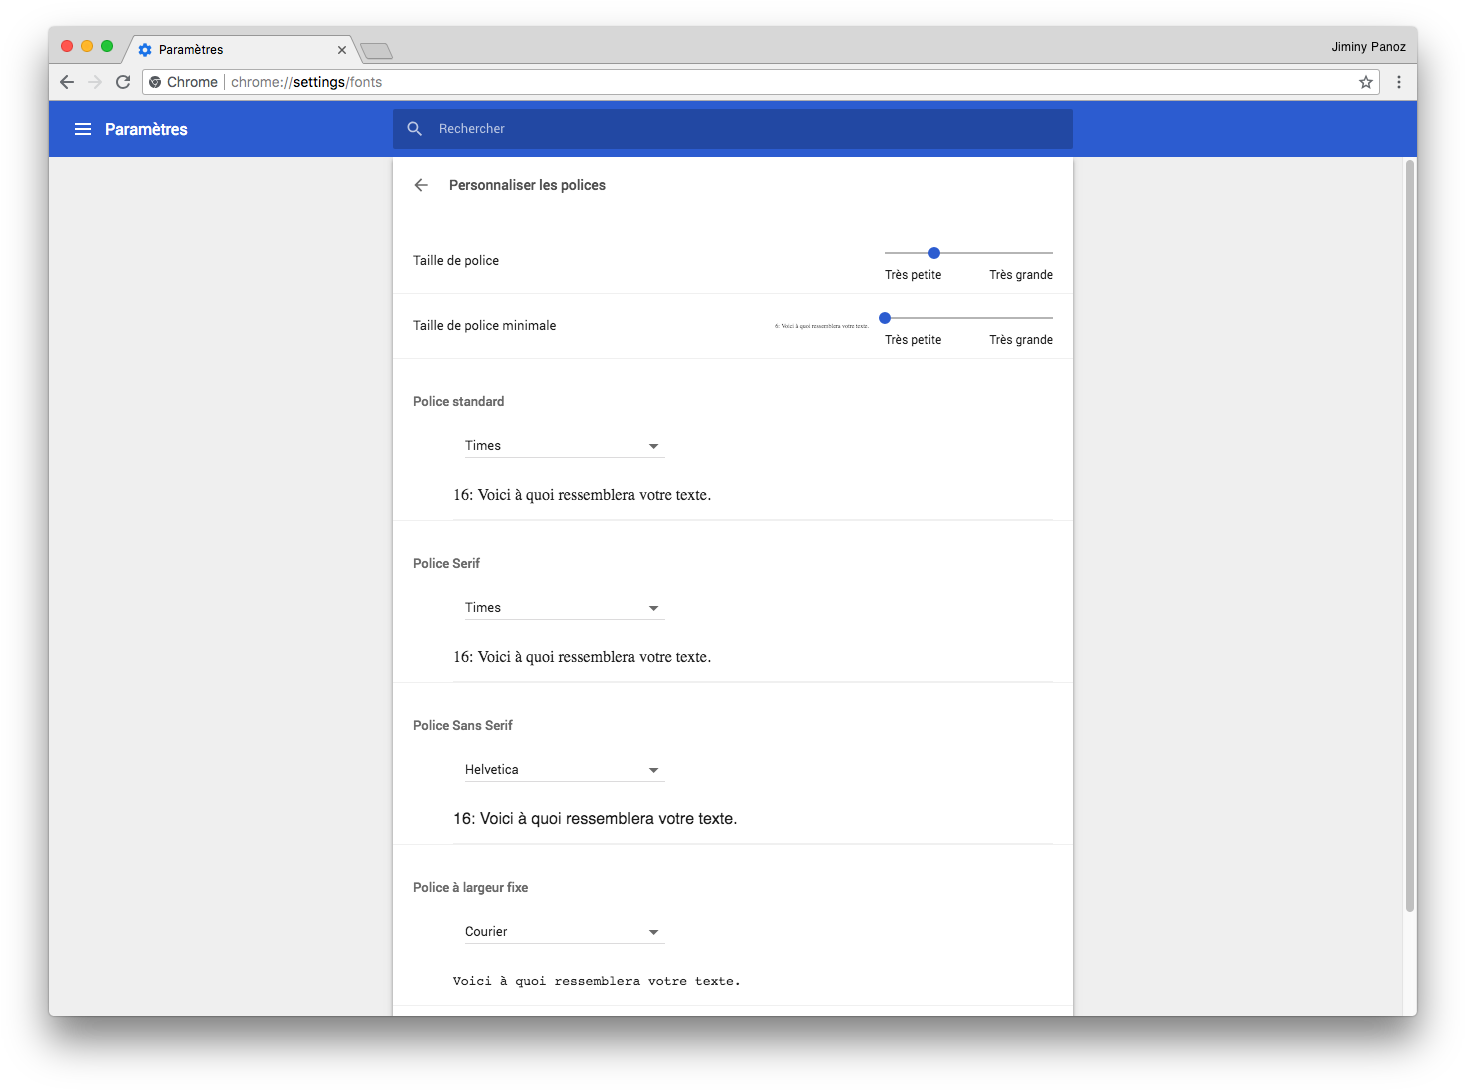Expand Police Sans Serif Helvetica dropdown

tap(563, 770)
